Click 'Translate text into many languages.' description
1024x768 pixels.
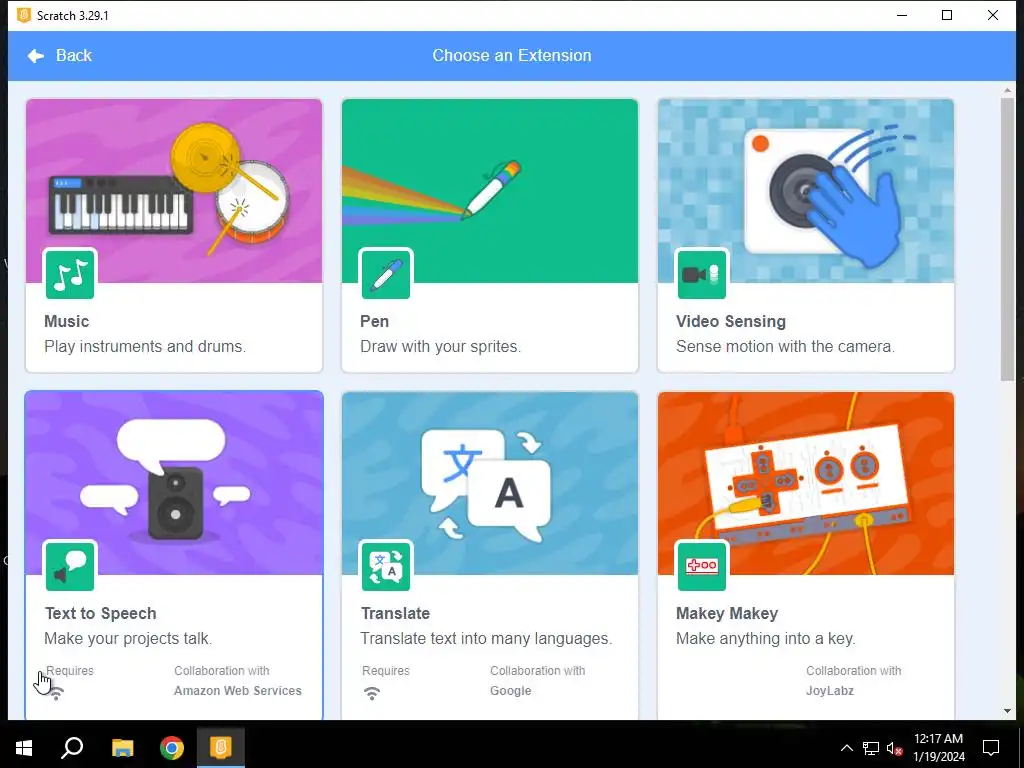click(x=486, y=638)
